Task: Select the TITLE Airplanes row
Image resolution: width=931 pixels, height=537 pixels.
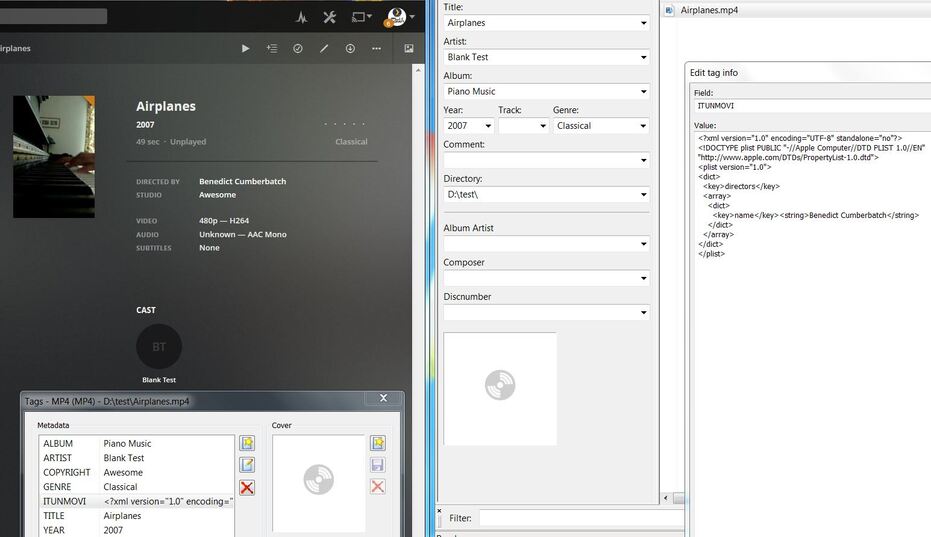Action: [137, 516]
